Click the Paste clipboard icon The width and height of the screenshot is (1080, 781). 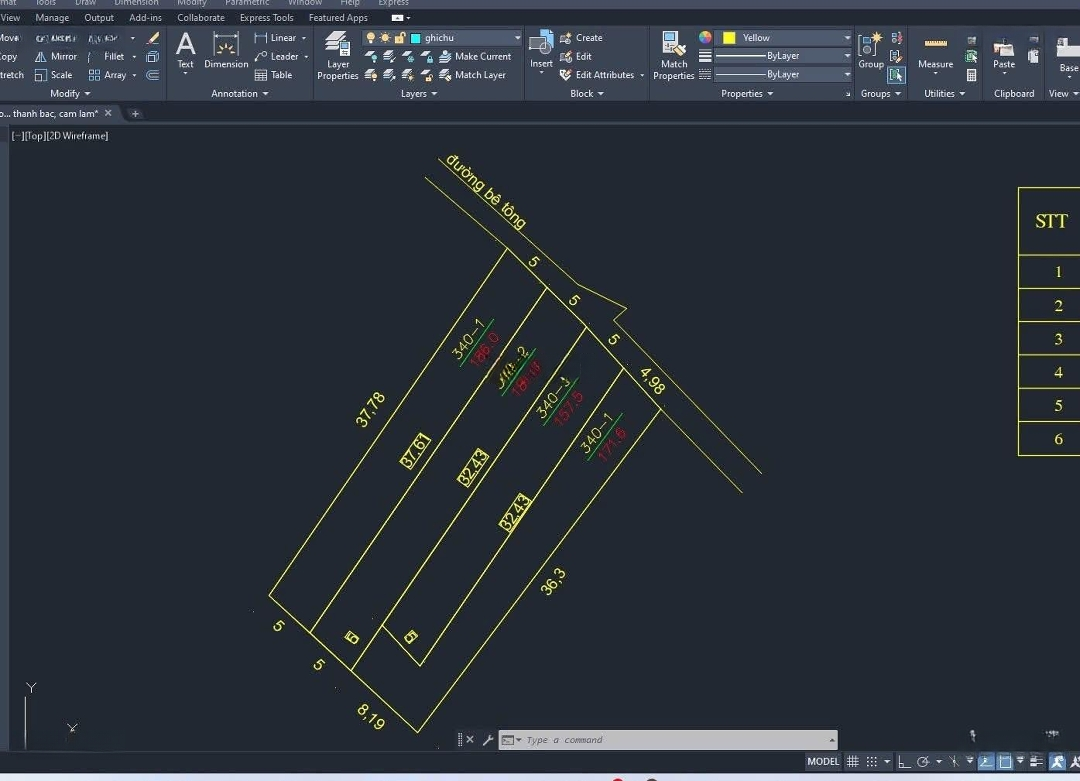click(1004, 54)
